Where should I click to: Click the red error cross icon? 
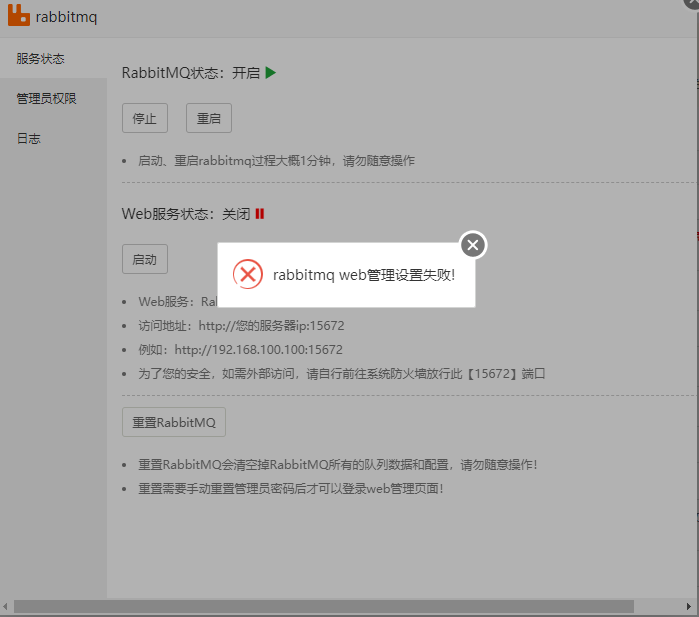pyautogui.click(x=248, y=274)
